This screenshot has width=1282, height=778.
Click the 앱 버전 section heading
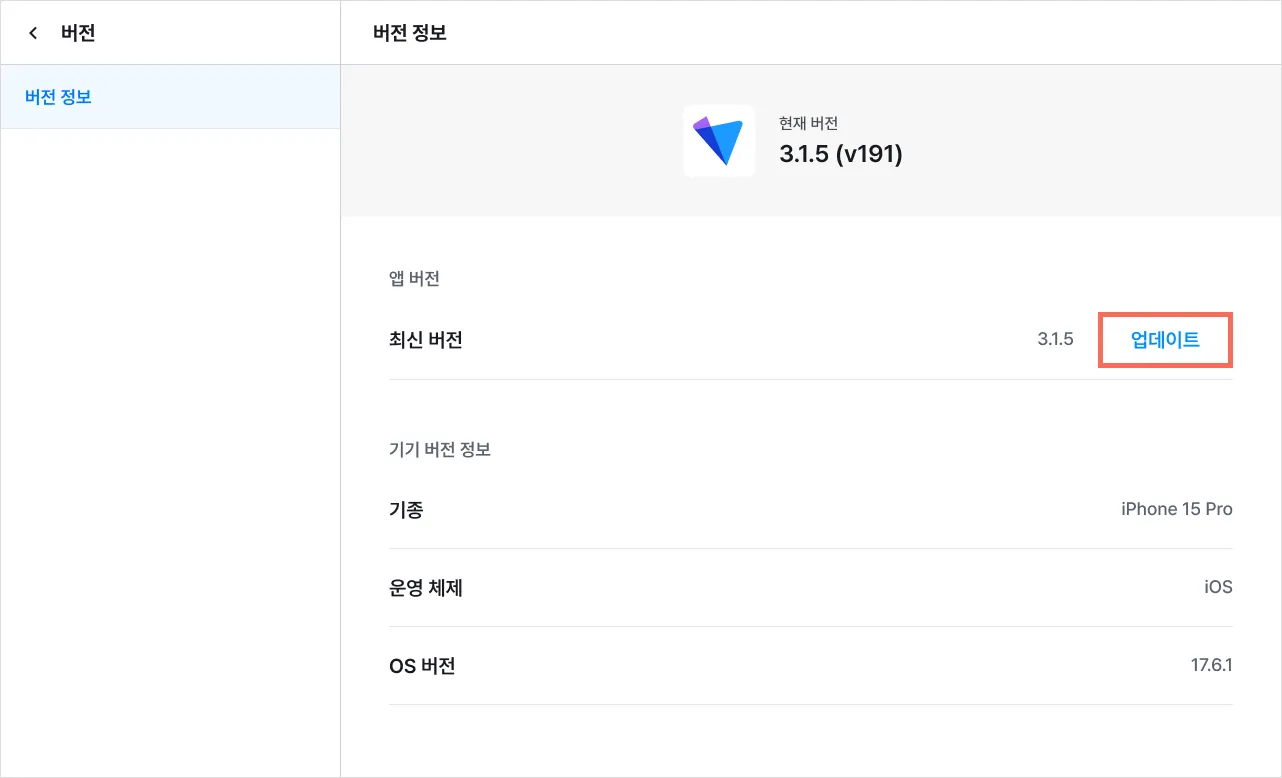[414, 279]
